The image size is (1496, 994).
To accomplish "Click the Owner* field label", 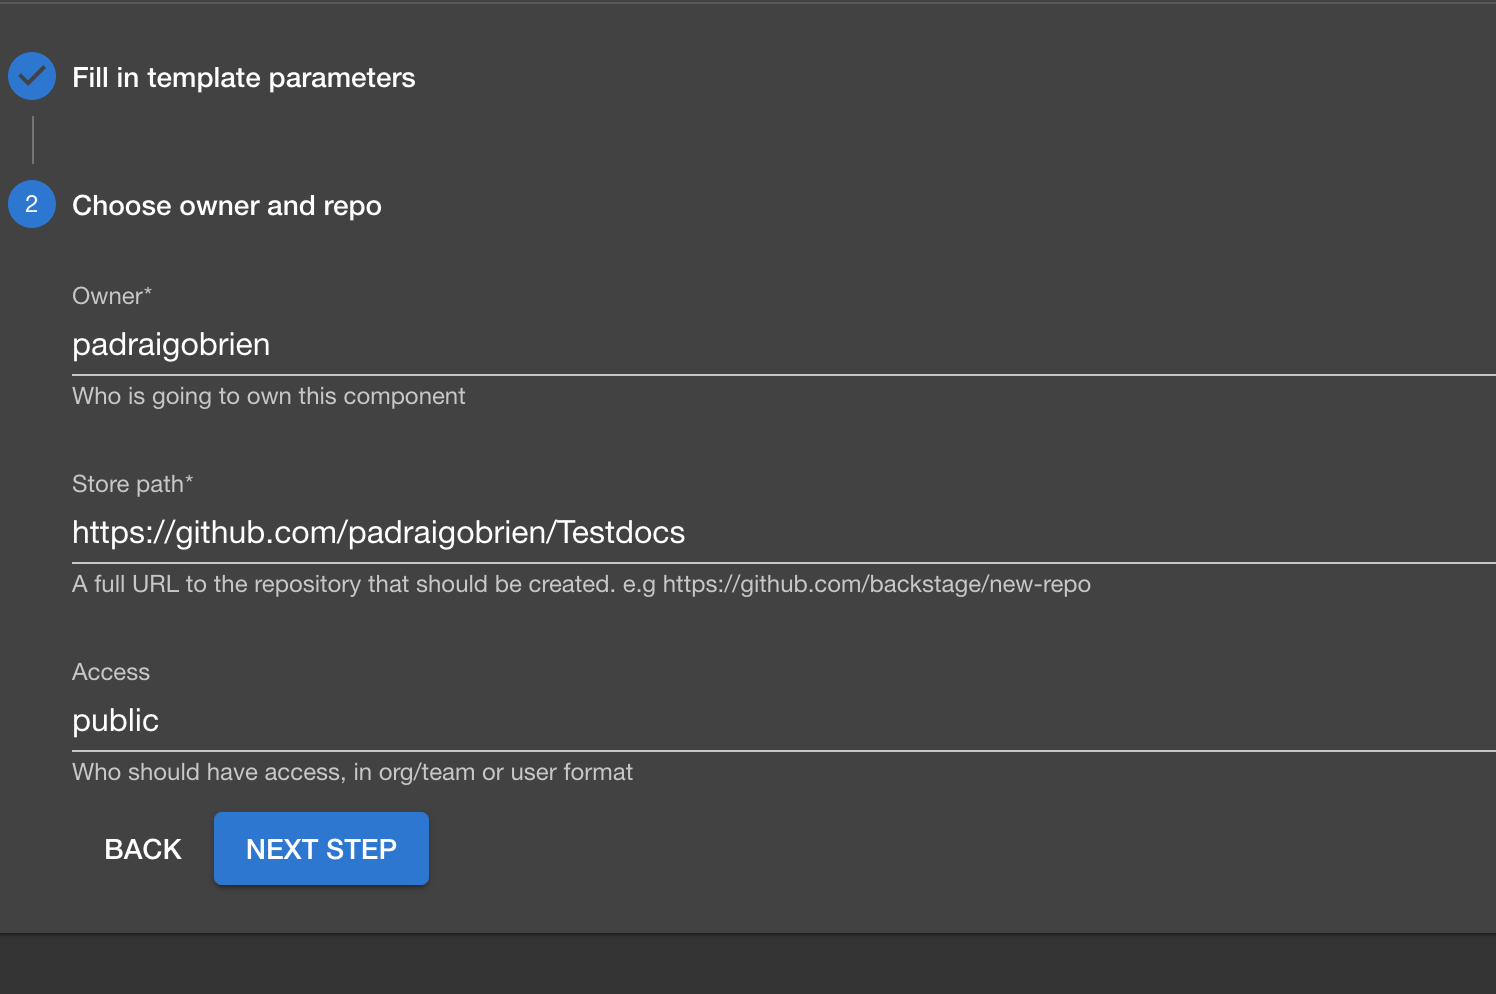I will [112, 296].
